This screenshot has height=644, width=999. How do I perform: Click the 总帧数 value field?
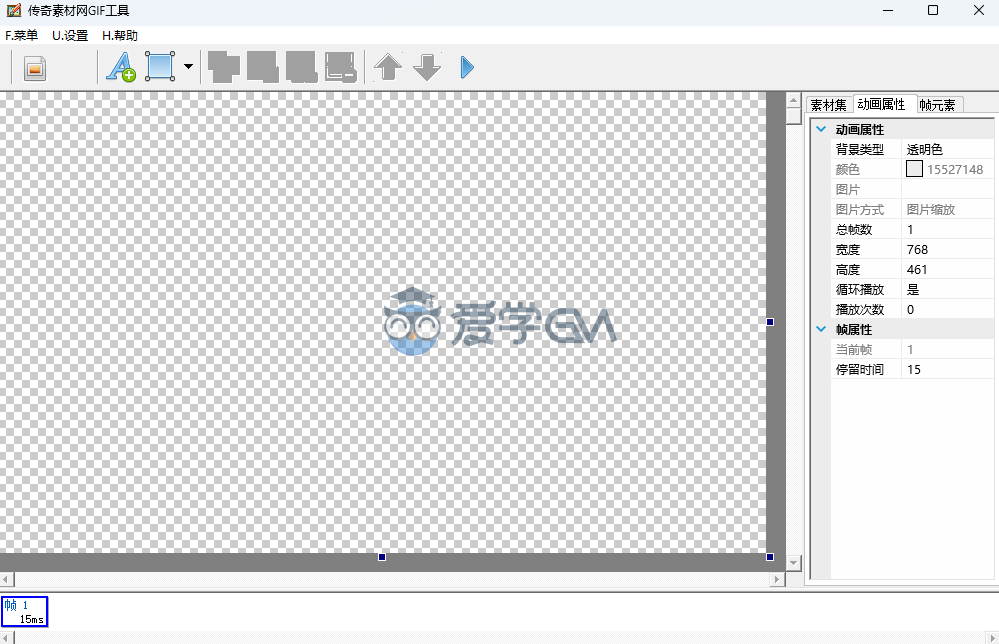click(947, 229)
